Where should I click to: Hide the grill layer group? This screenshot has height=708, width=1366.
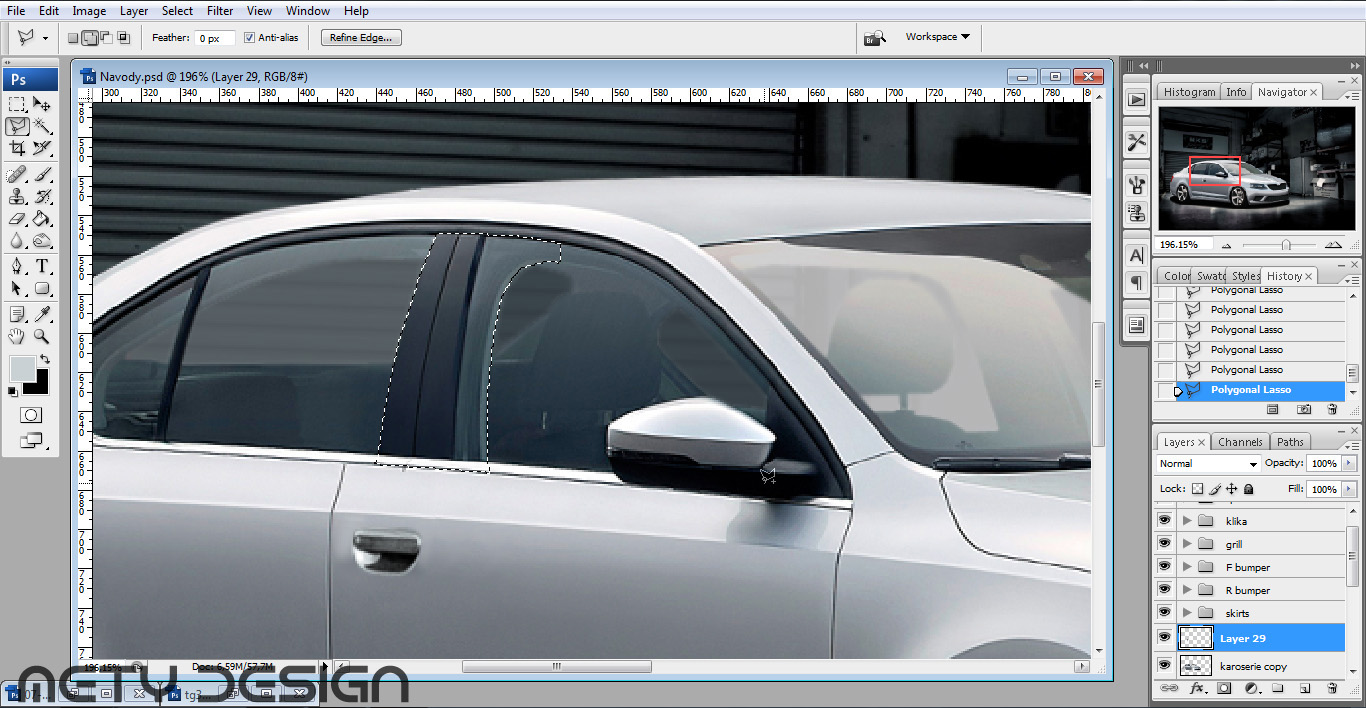(1164, 543)
